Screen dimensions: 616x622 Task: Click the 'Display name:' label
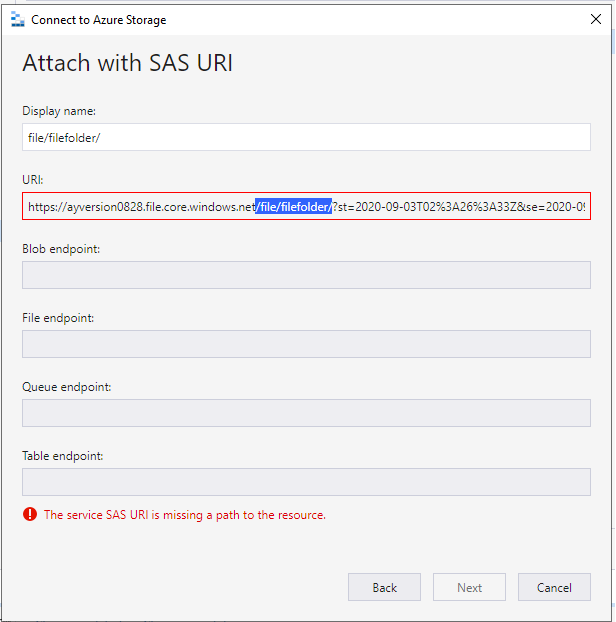pyautogui.click(x=59, y=111)
